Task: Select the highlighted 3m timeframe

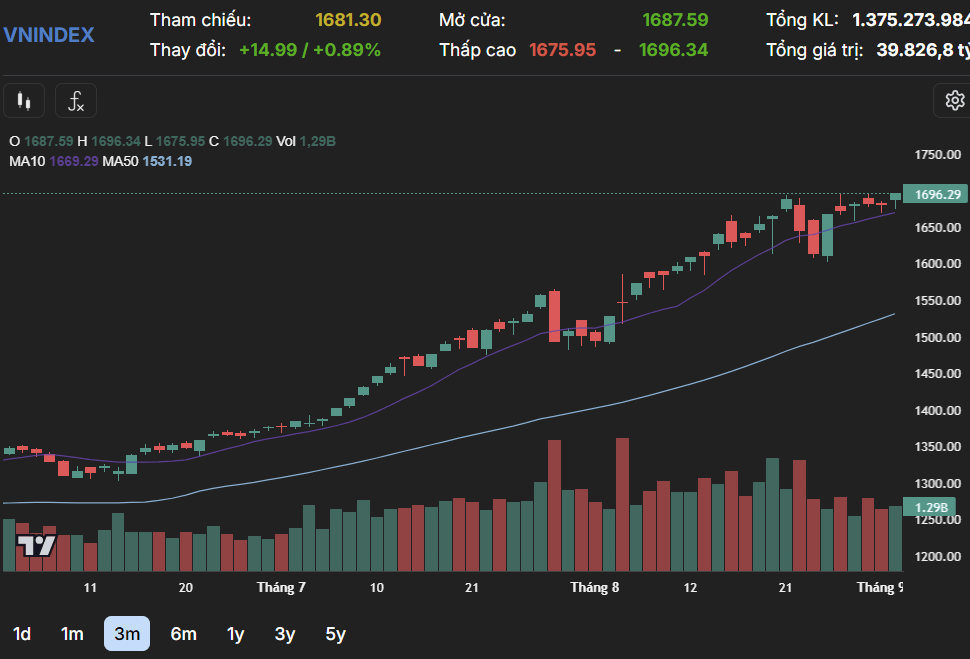Action: click(127, 634)
